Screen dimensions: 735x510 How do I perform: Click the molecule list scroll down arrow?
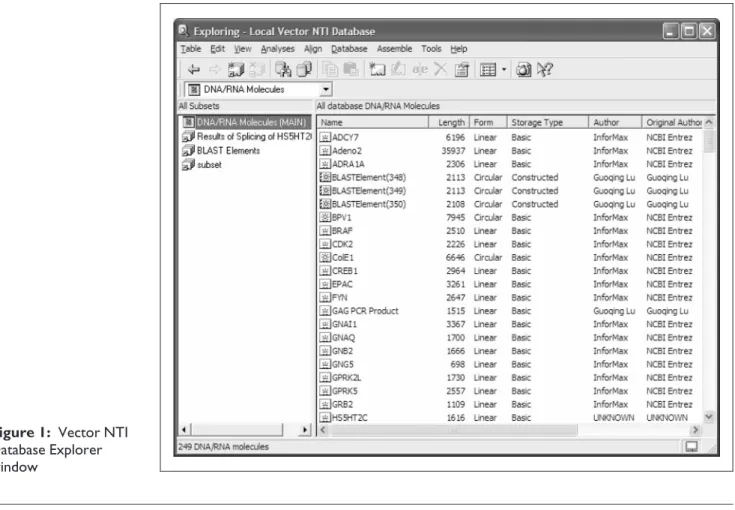click(x=709, y=416)
